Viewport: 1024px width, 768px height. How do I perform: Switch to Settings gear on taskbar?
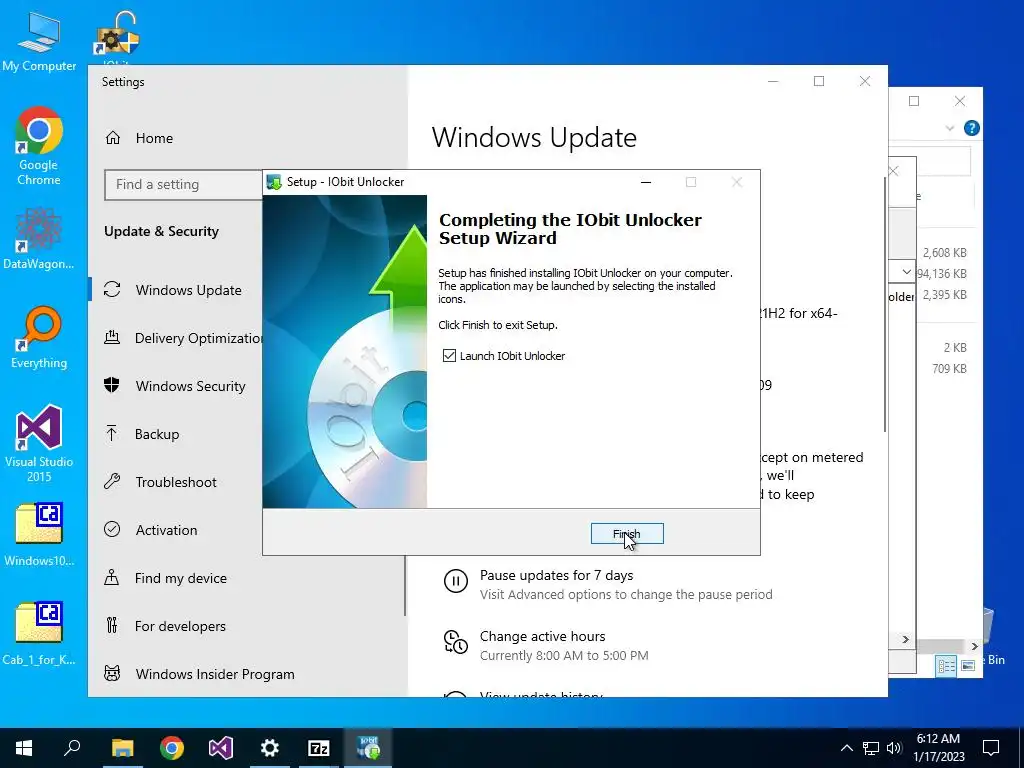coord(270,748)
